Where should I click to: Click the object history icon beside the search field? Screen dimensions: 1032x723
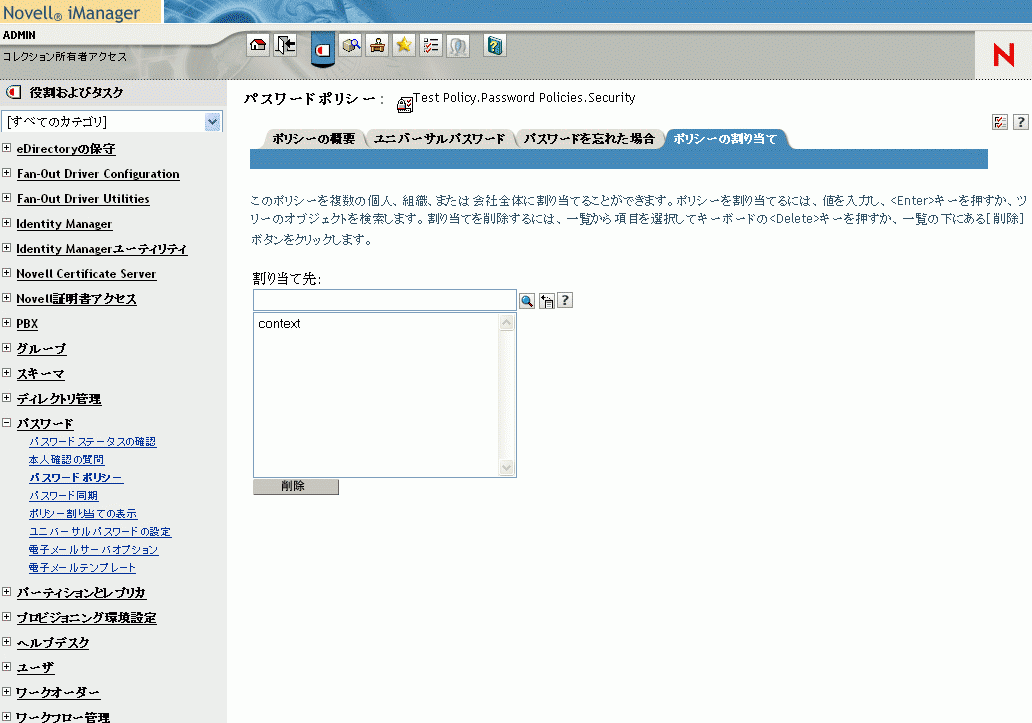545,300
